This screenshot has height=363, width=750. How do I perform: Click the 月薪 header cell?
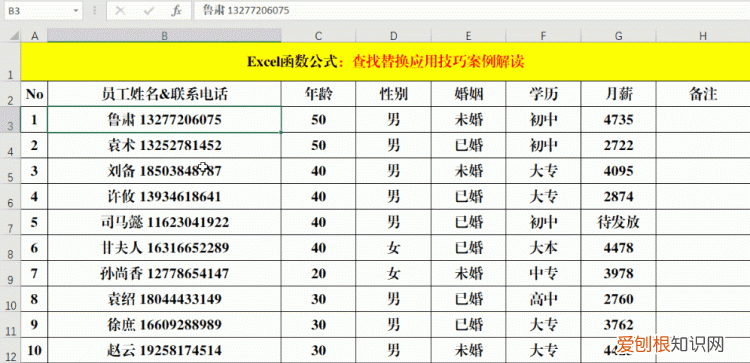pyautogui.click(x=618, y=94)
